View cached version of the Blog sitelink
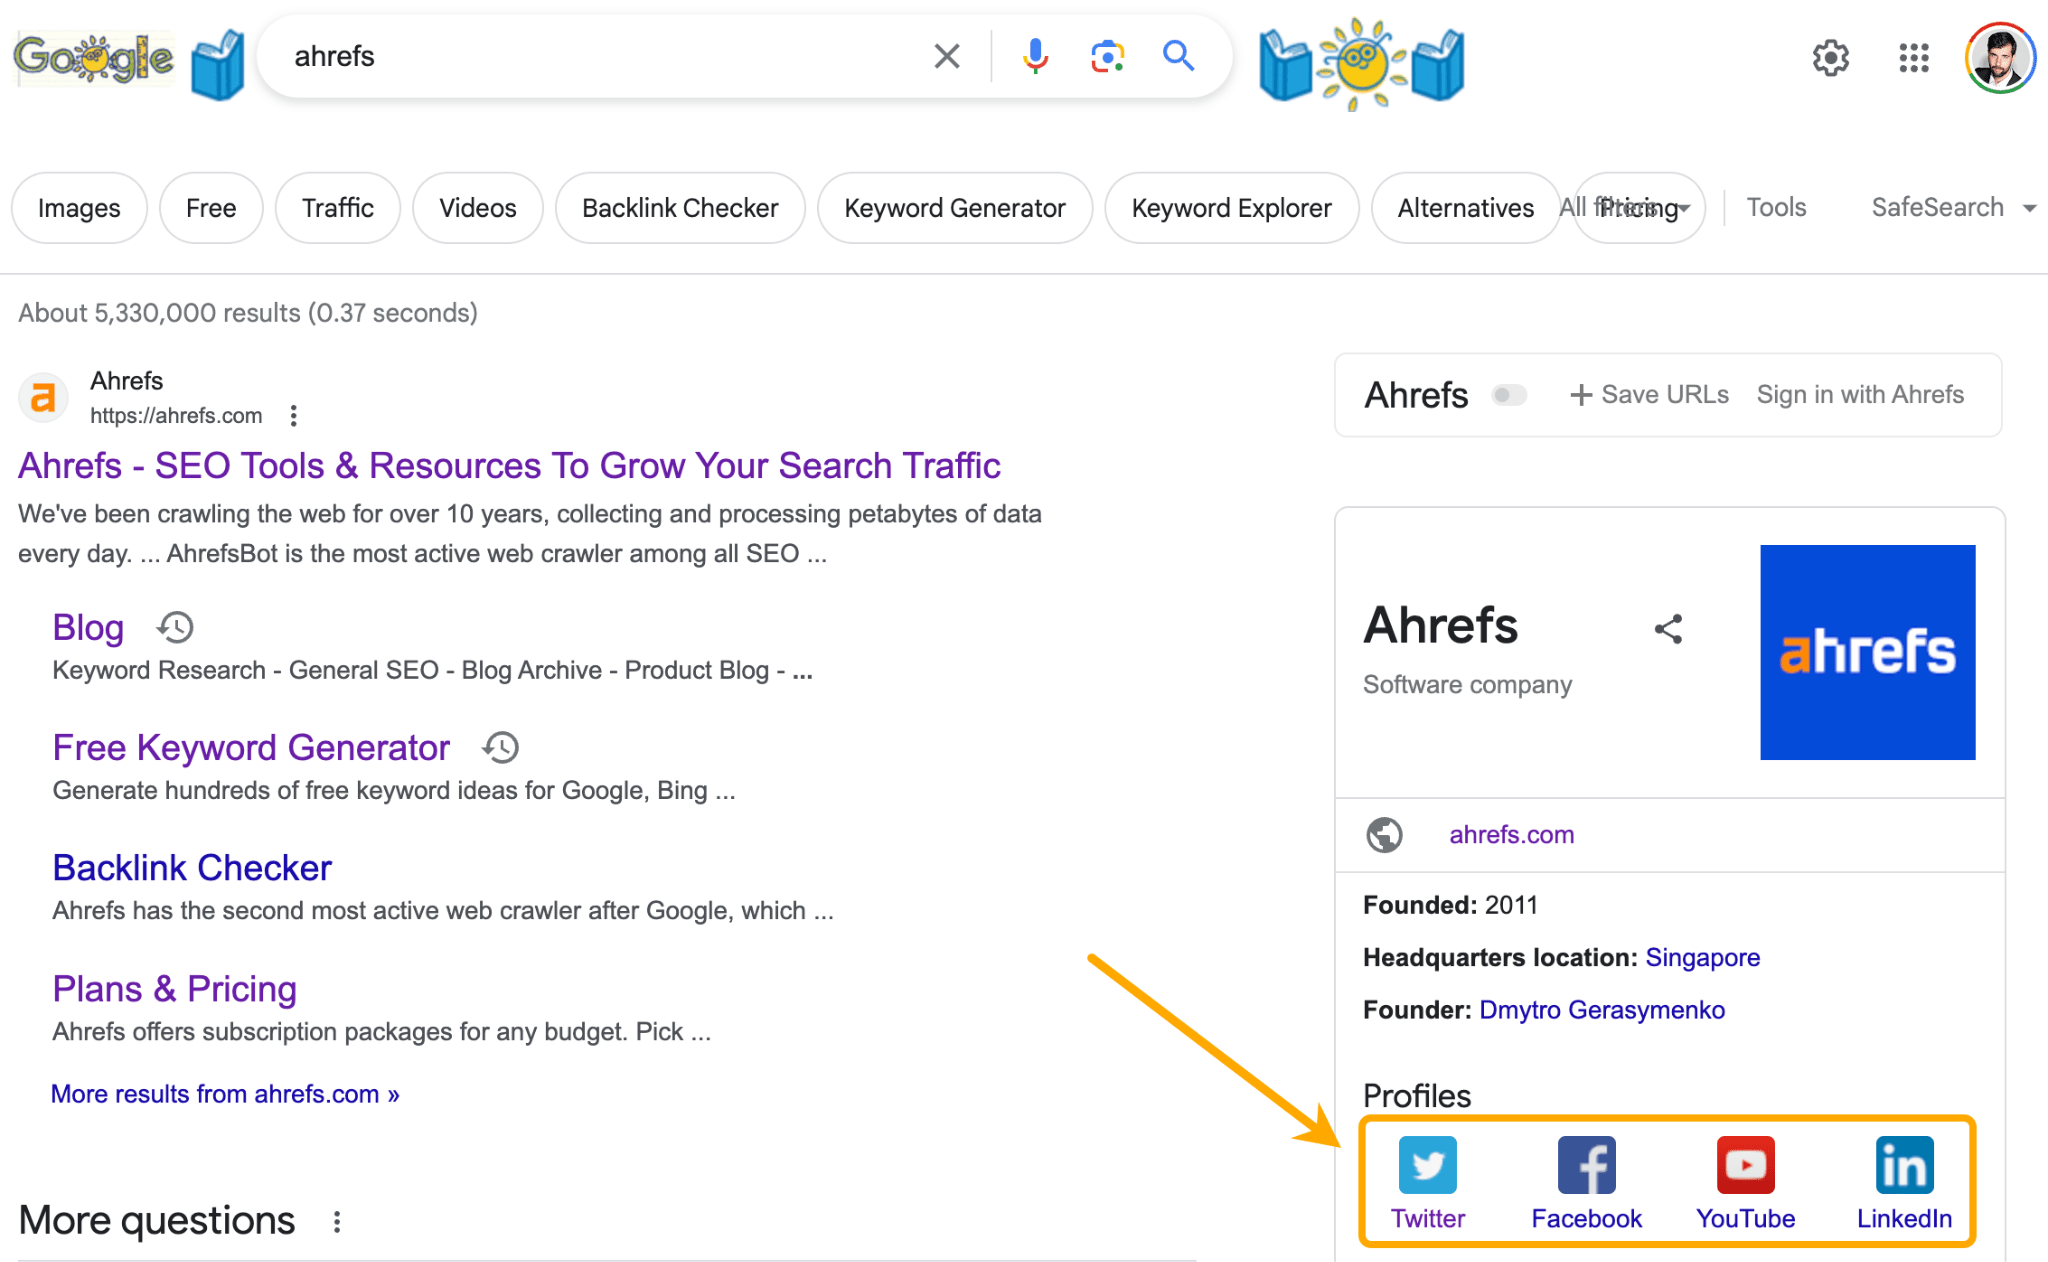This screenshot has height=1262, width=2048. point(174,626)
